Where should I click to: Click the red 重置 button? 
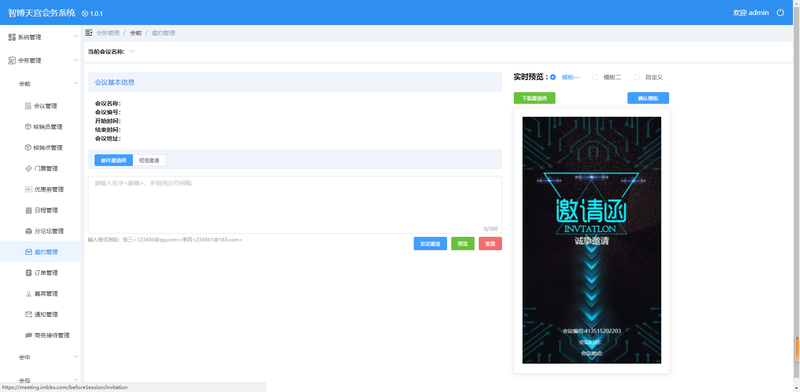point(490,244)
